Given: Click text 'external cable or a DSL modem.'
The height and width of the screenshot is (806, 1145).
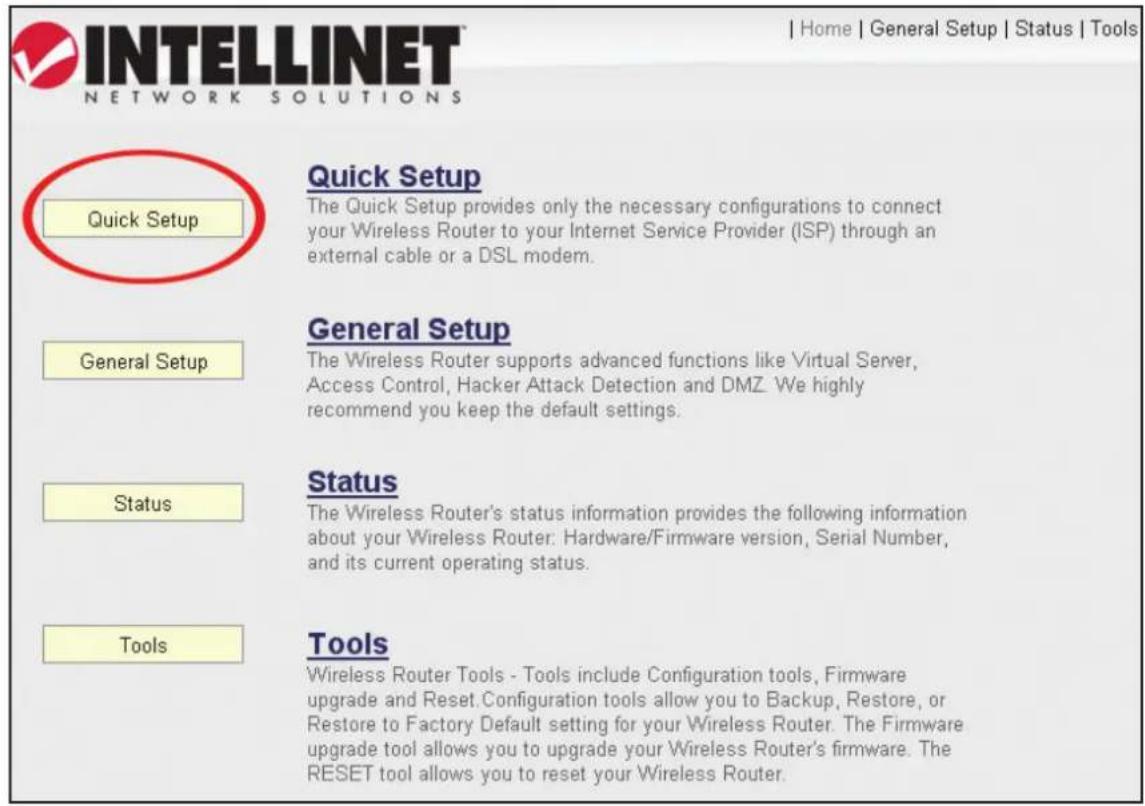Looking at the screenshot, I should click(451, 256).
